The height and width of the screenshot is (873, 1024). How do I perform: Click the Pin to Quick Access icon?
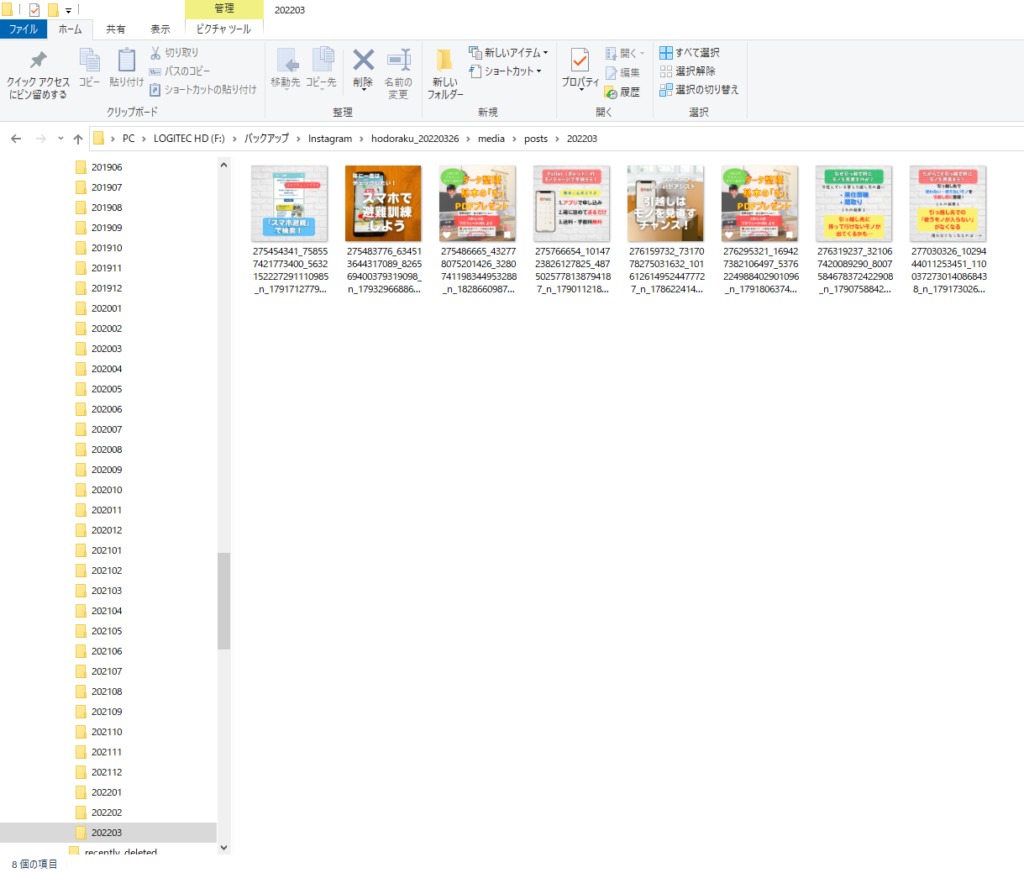[x=38, y=62]
